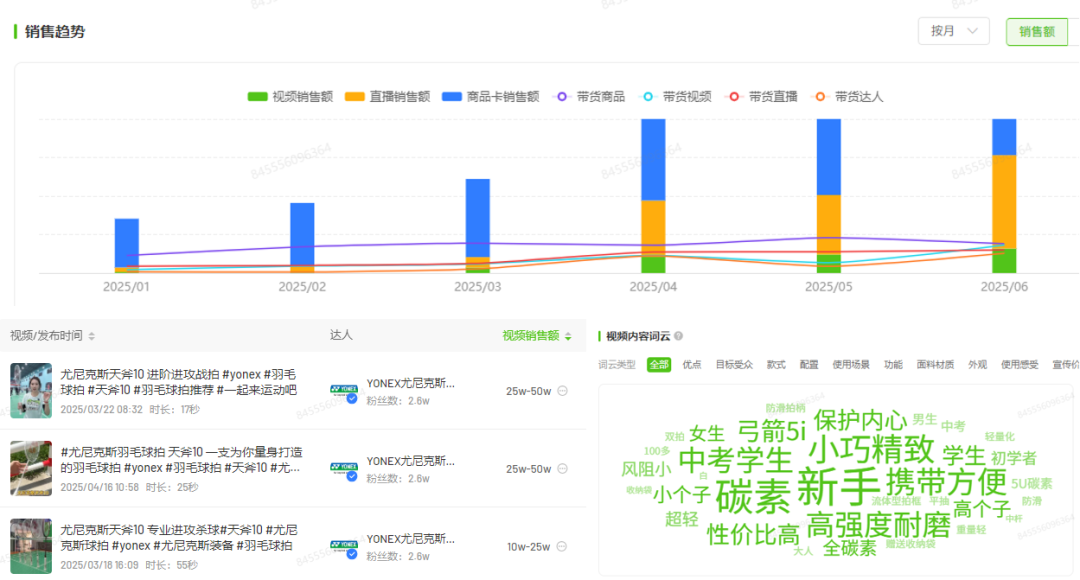Click the 2025/03/22 08:32 publish time
1080x580 pixels.
tap(101, 409)
